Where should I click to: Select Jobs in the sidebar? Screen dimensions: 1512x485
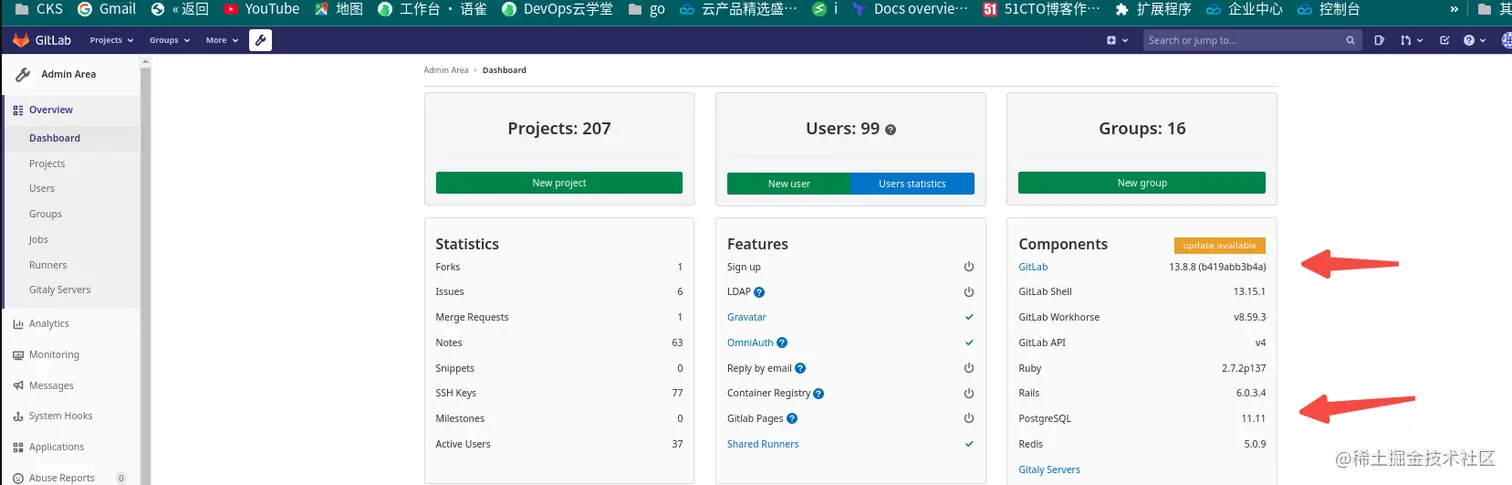(38, 240)
